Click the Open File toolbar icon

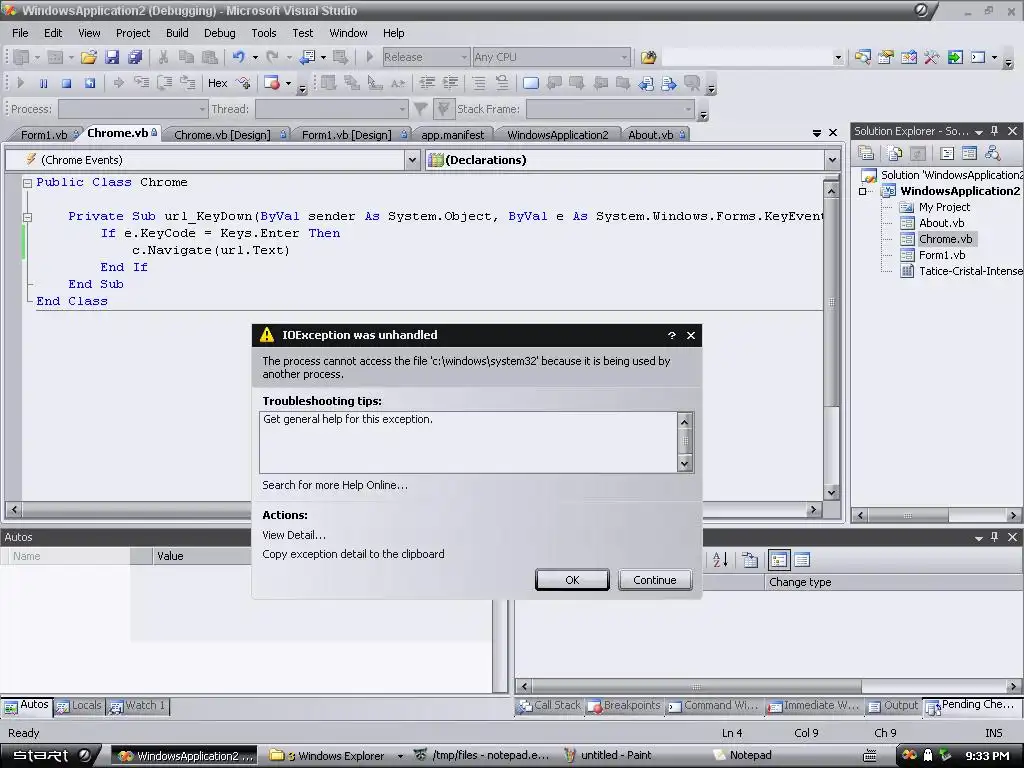click(x=88, y=57)
